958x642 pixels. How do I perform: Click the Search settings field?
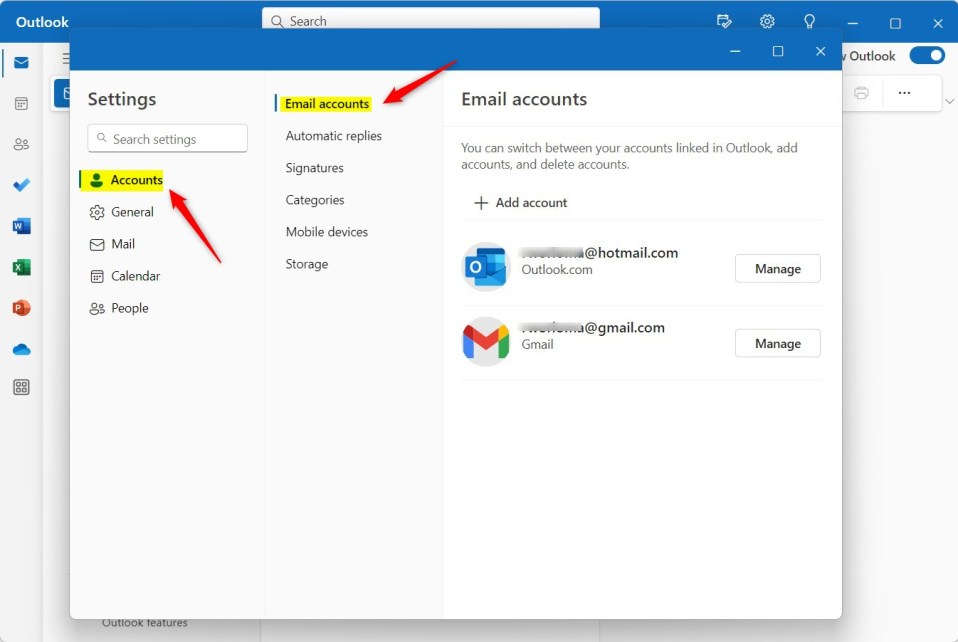coord(167,139)
